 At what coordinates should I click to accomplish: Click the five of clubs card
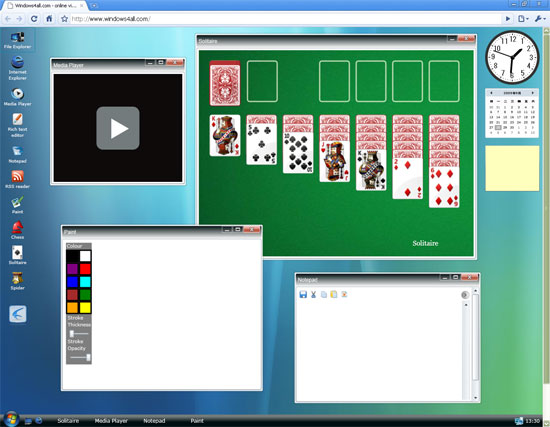261,144
